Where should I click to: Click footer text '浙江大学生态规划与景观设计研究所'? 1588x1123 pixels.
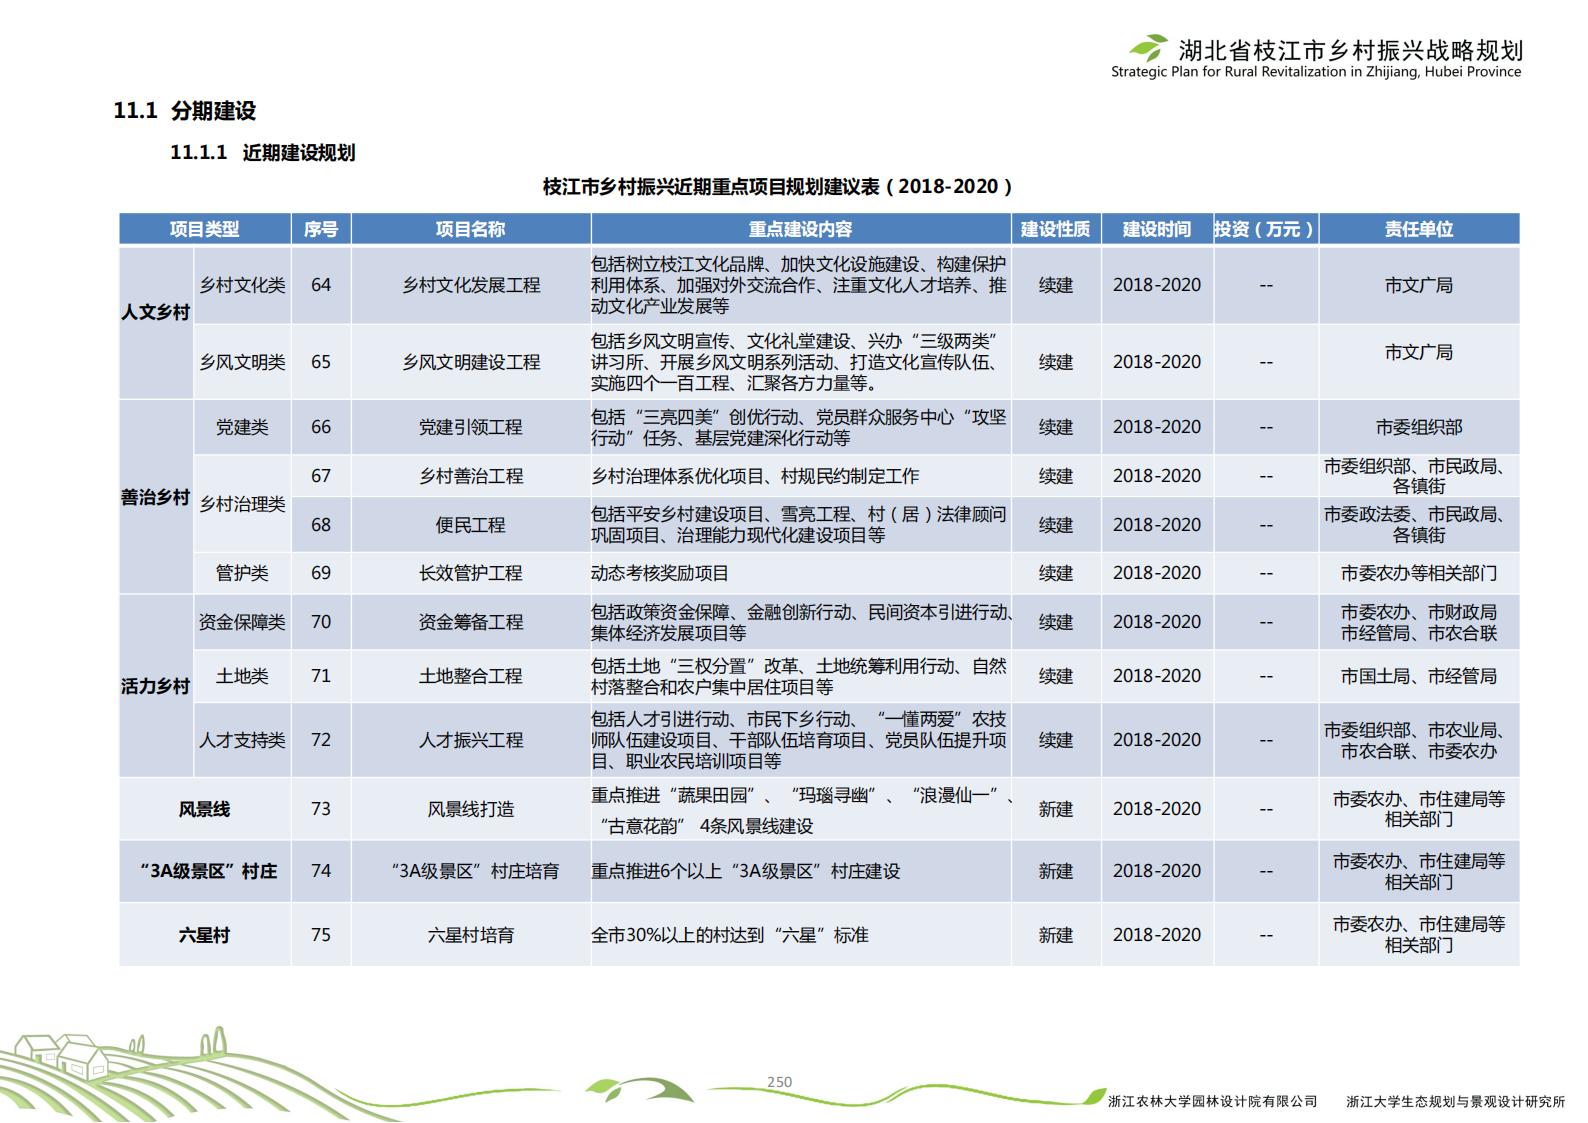1455,1101
